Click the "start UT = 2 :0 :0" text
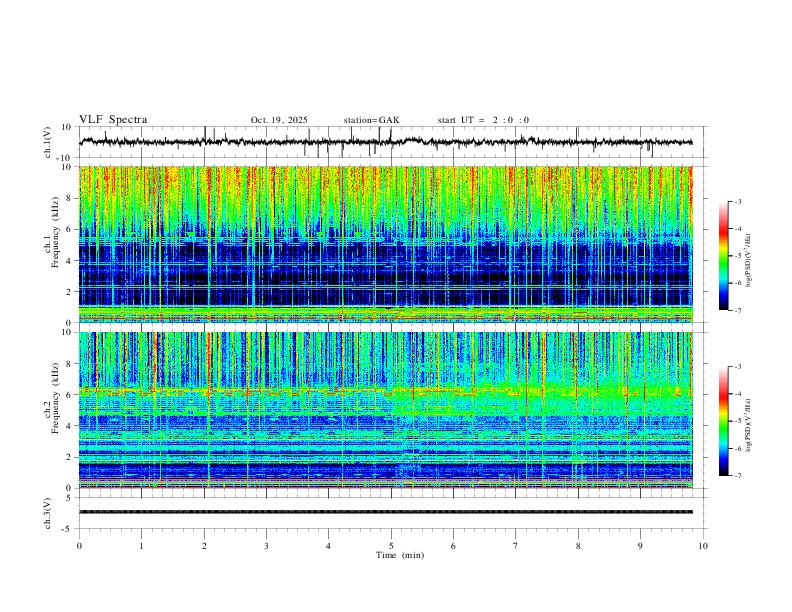The width and height of the screenshot is (792, 612). tap(483, 120)
